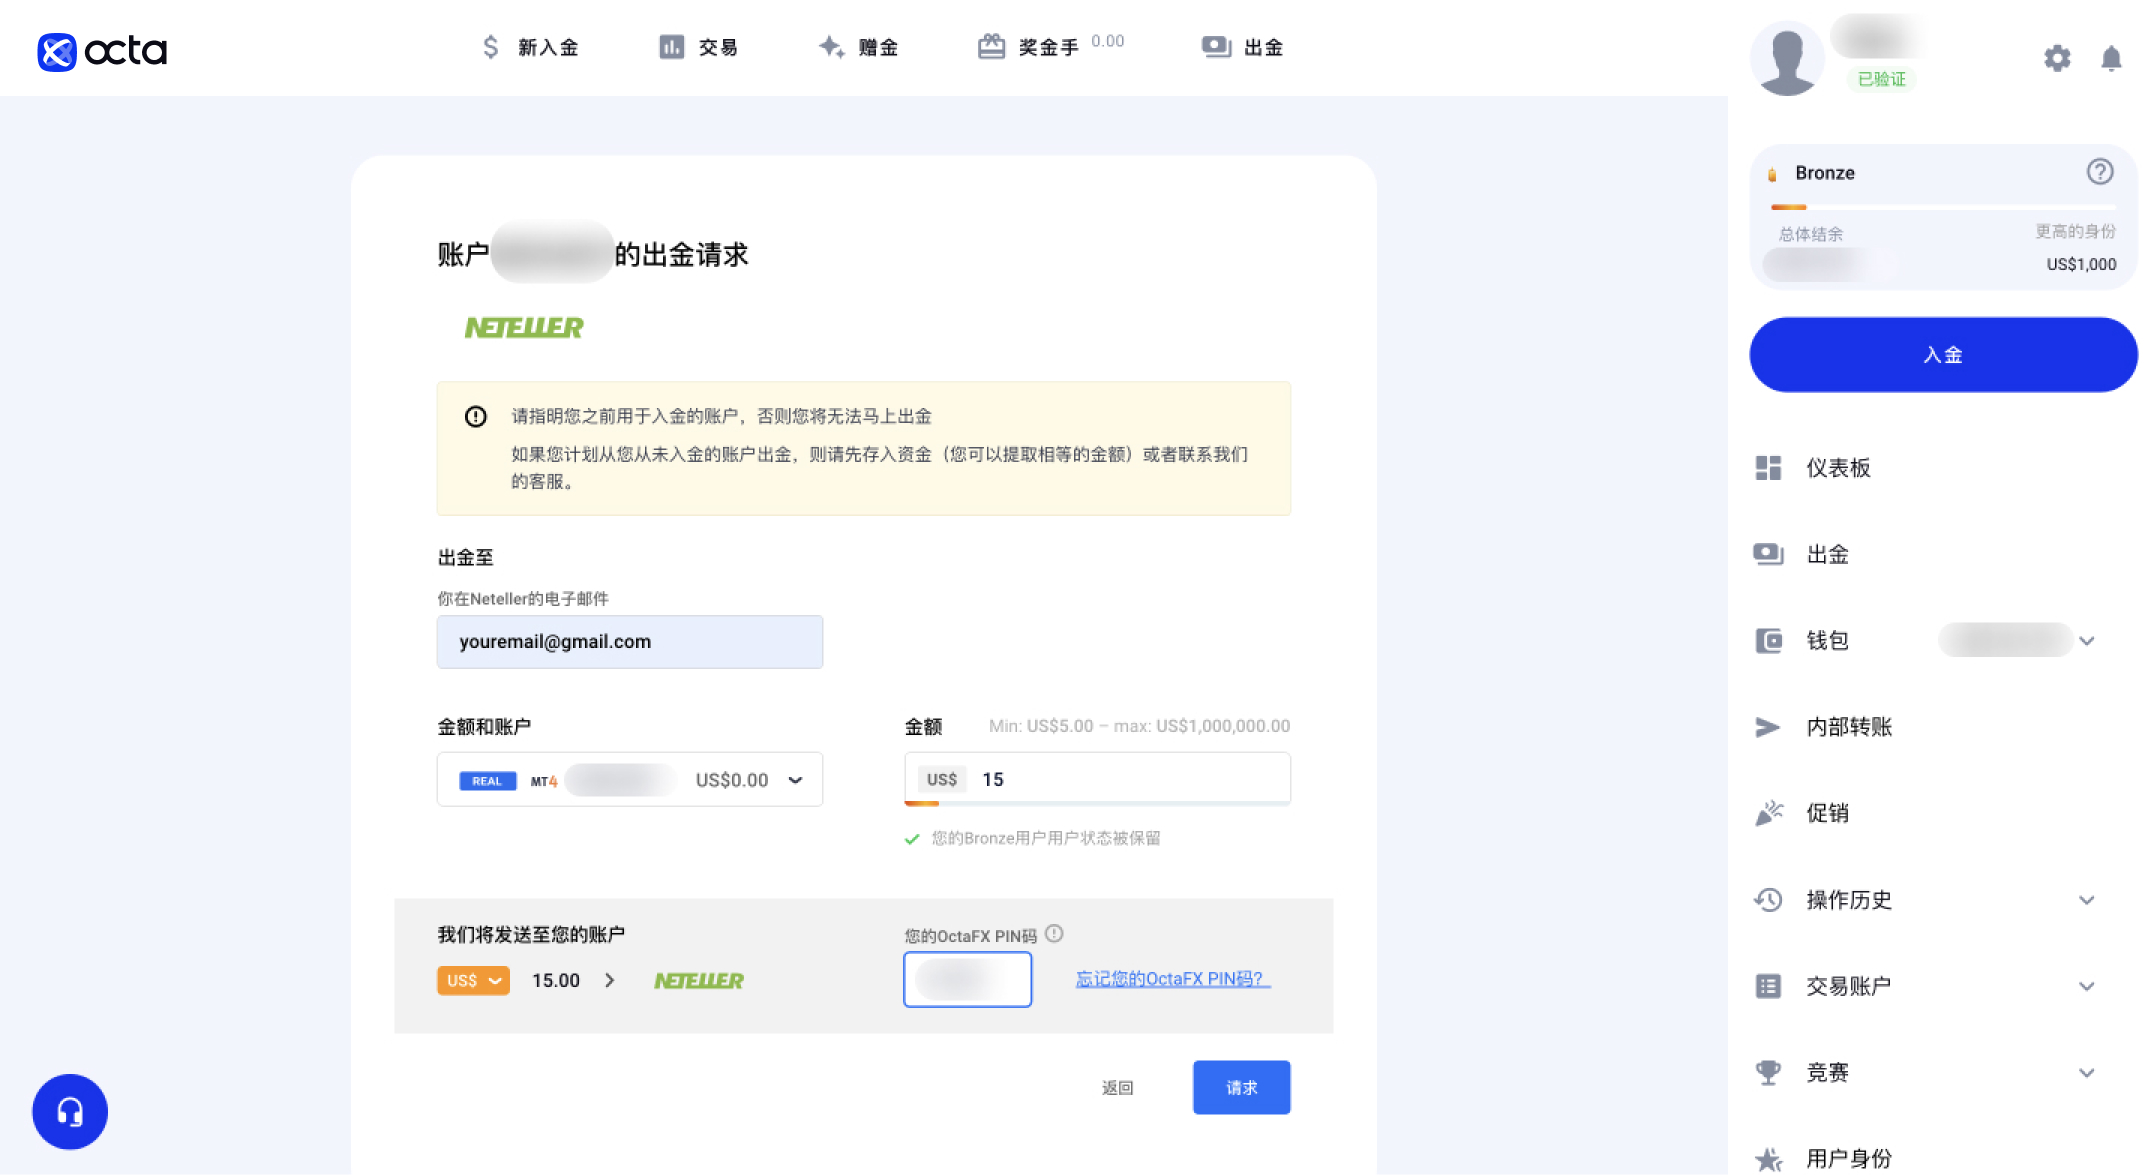
Task: Click the 入金 deposit button
Action: pos(1943,355)
